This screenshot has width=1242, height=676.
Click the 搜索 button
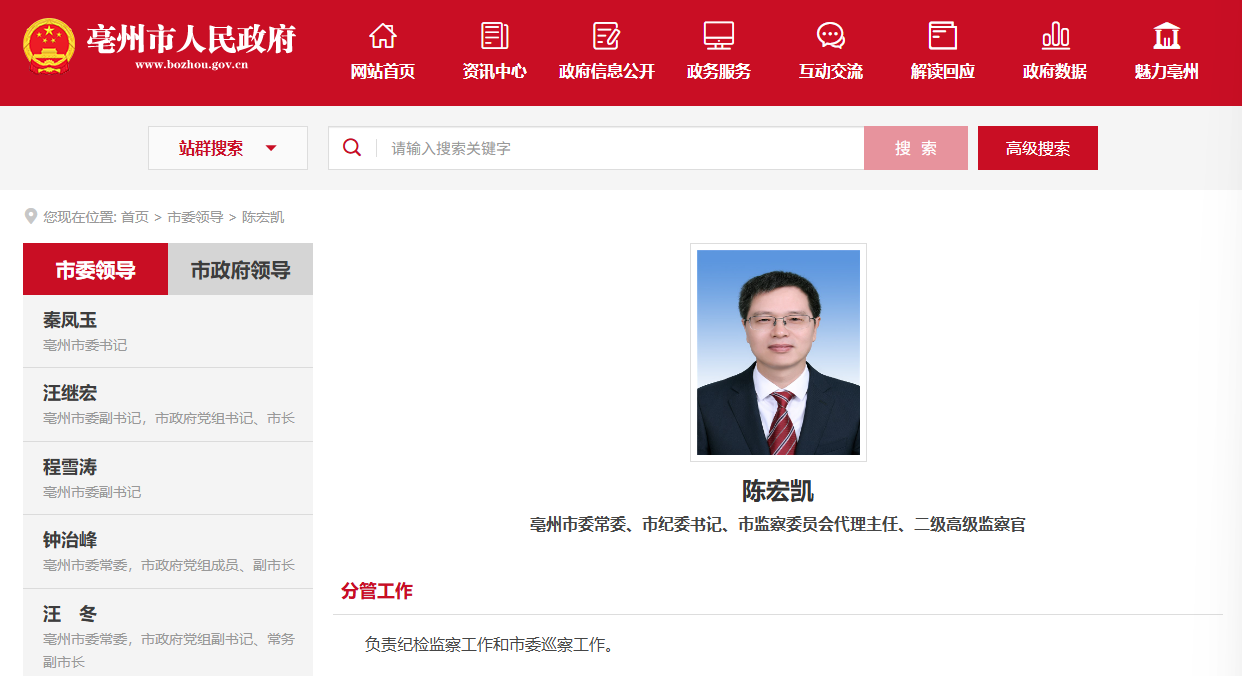916,148
